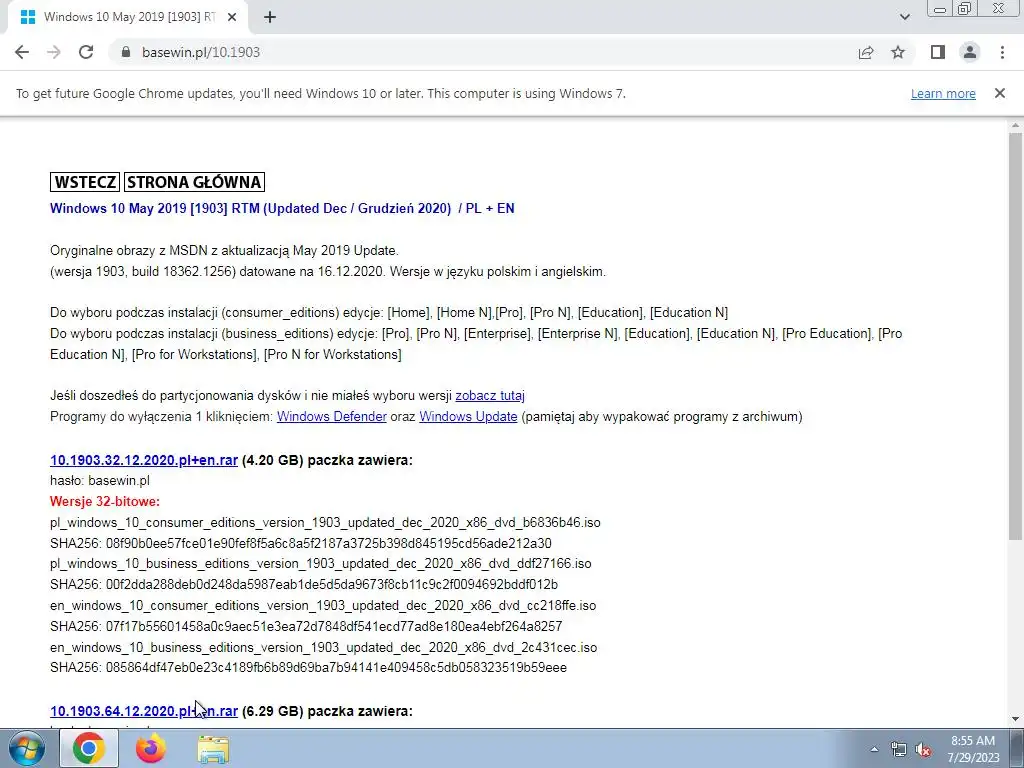The height and width of the screenshot is (768, 1024).
Task: Download 10.1903.64.12.2020.pl+en.rar
Action: click(x=144, y=711)
